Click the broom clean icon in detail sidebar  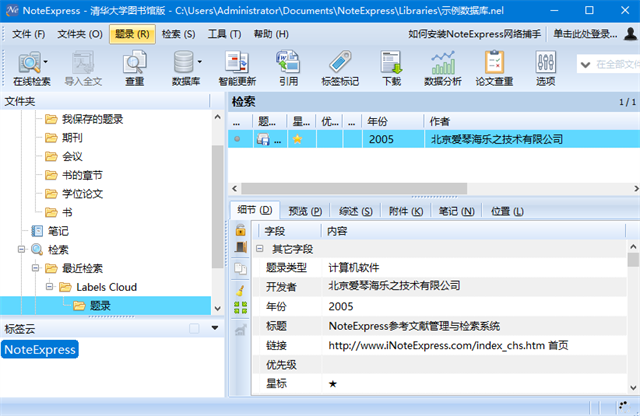(x=240, y=290)
